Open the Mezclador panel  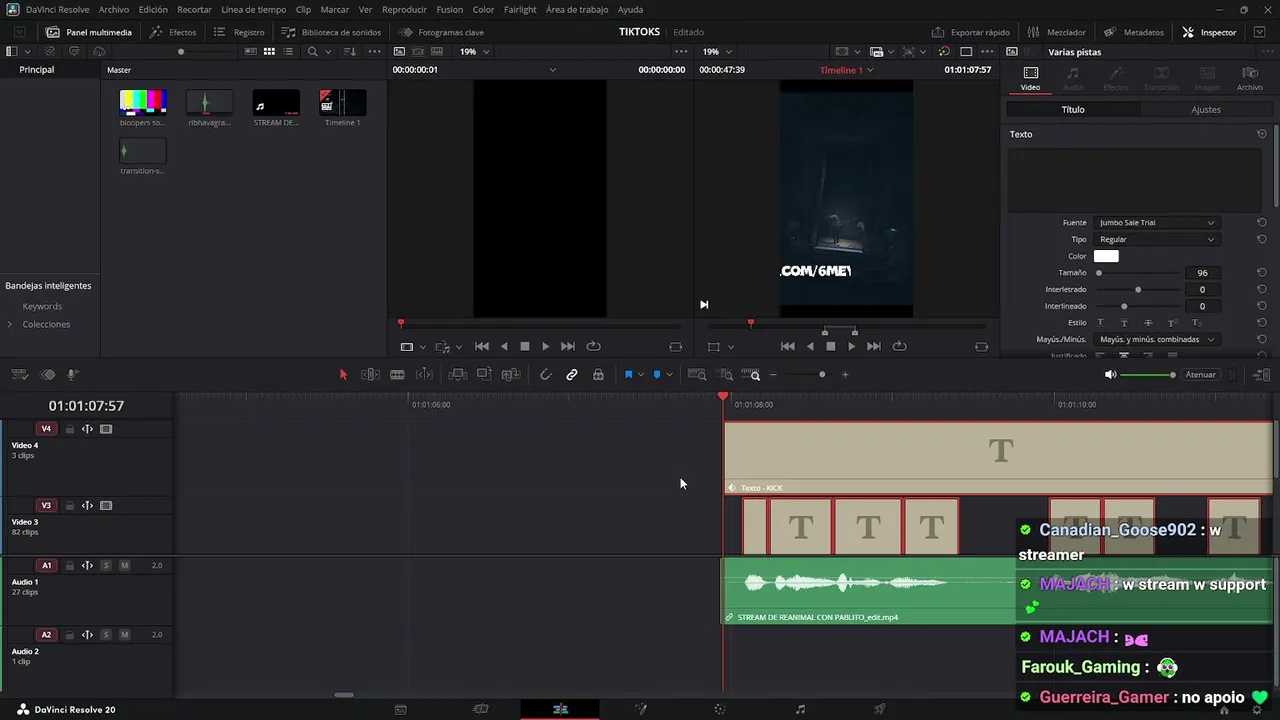(1056, 32)
